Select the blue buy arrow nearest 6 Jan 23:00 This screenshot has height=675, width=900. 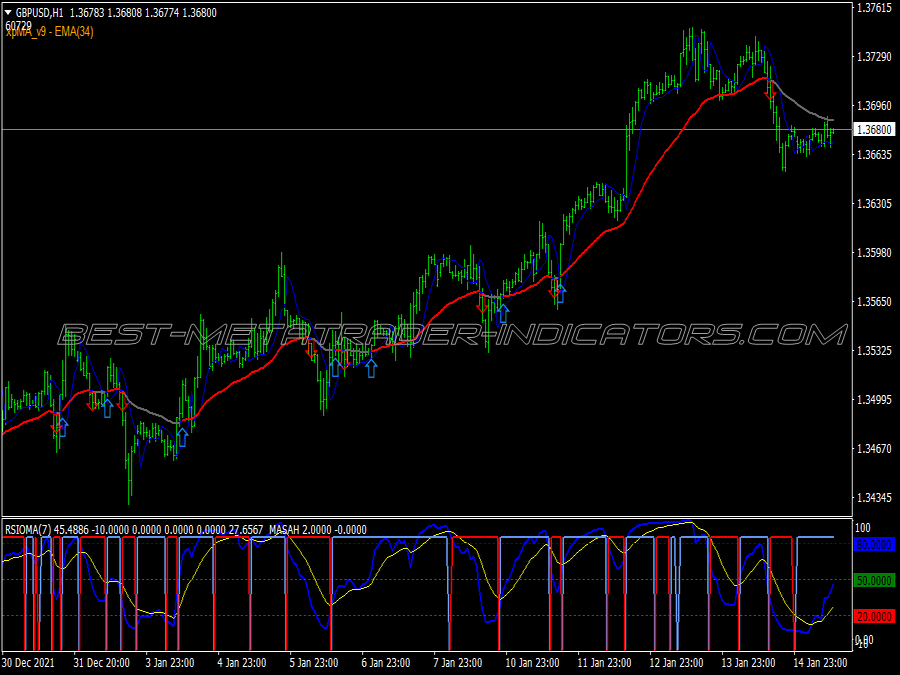click(371, 368)
